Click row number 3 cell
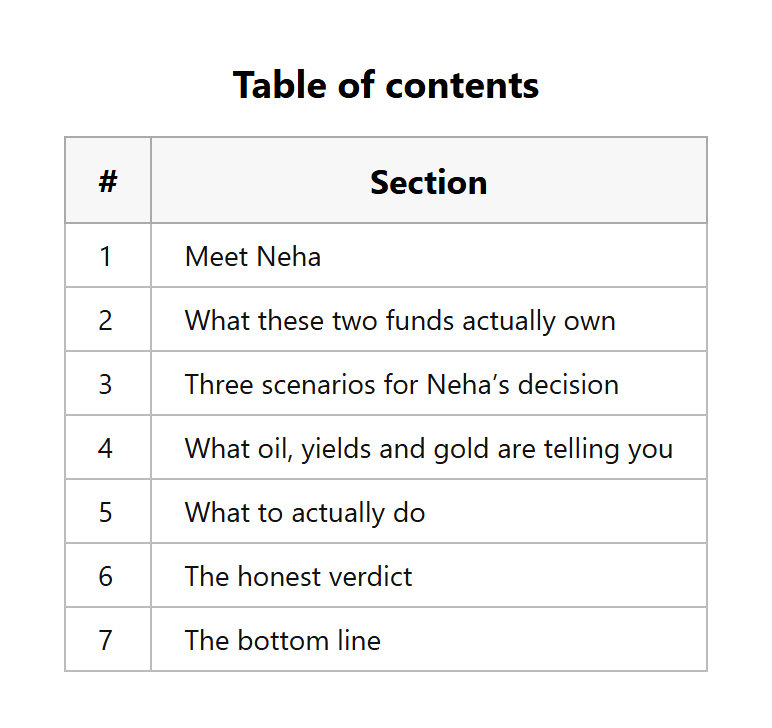Image resolution: width=772 pixels, height=728 pixels. click(x=108, y=383)
